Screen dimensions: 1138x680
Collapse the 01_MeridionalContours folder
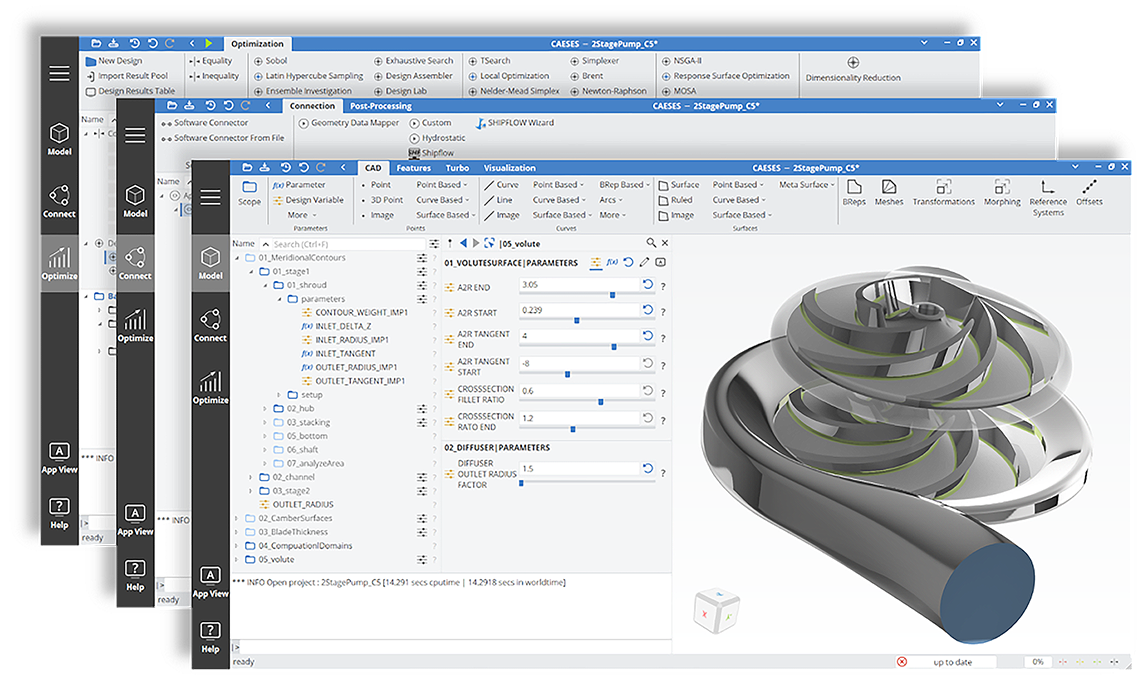click(x=237, y=258)
